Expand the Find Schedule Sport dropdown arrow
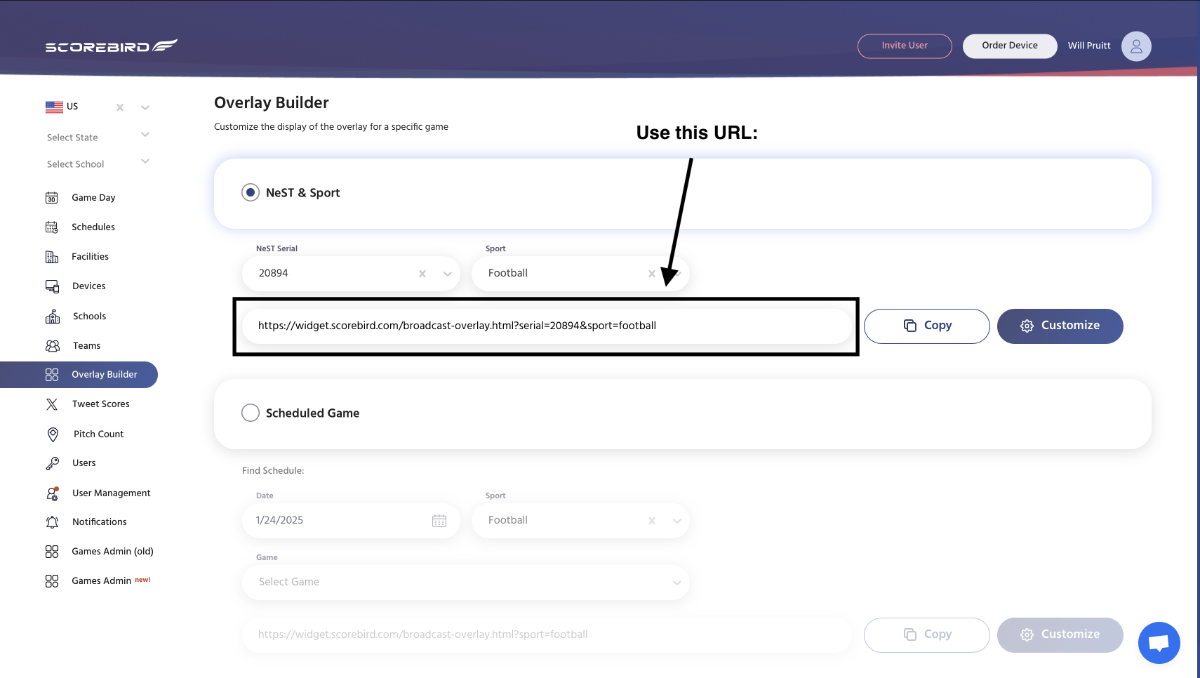The image size is (1200, 678). [677, 520]
